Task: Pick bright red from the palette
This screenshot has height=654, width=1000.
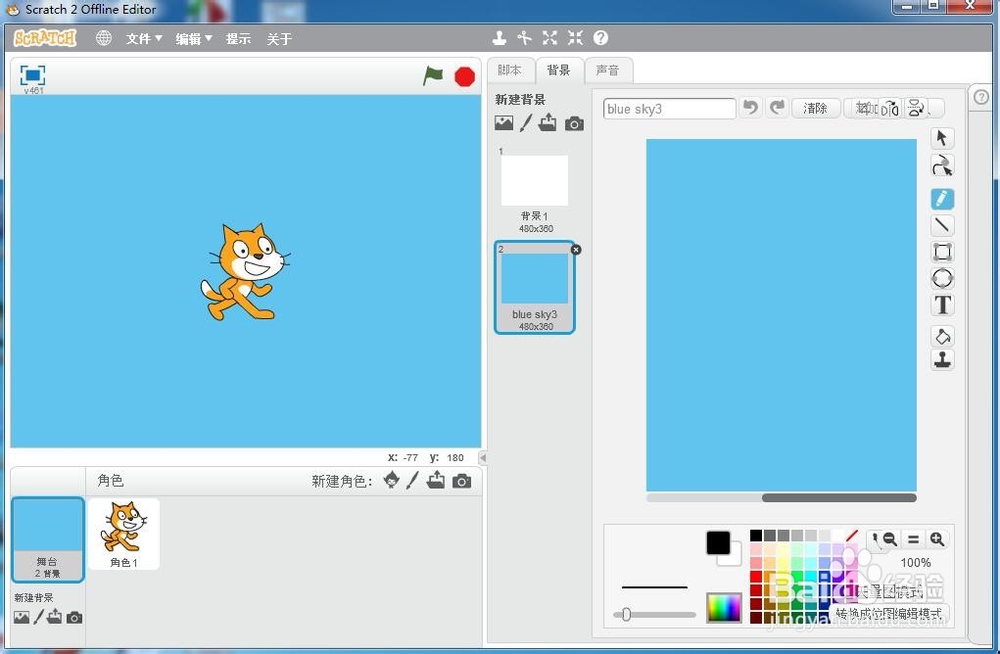Action: coord(756,576)
